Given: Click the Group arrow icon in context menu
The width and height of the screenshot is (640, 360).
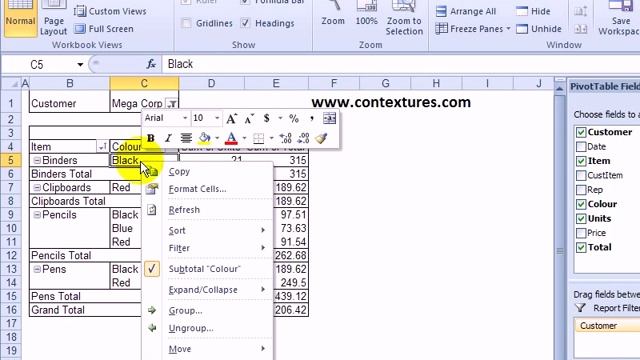Looking at the screenshot, I should click(152, 310).
